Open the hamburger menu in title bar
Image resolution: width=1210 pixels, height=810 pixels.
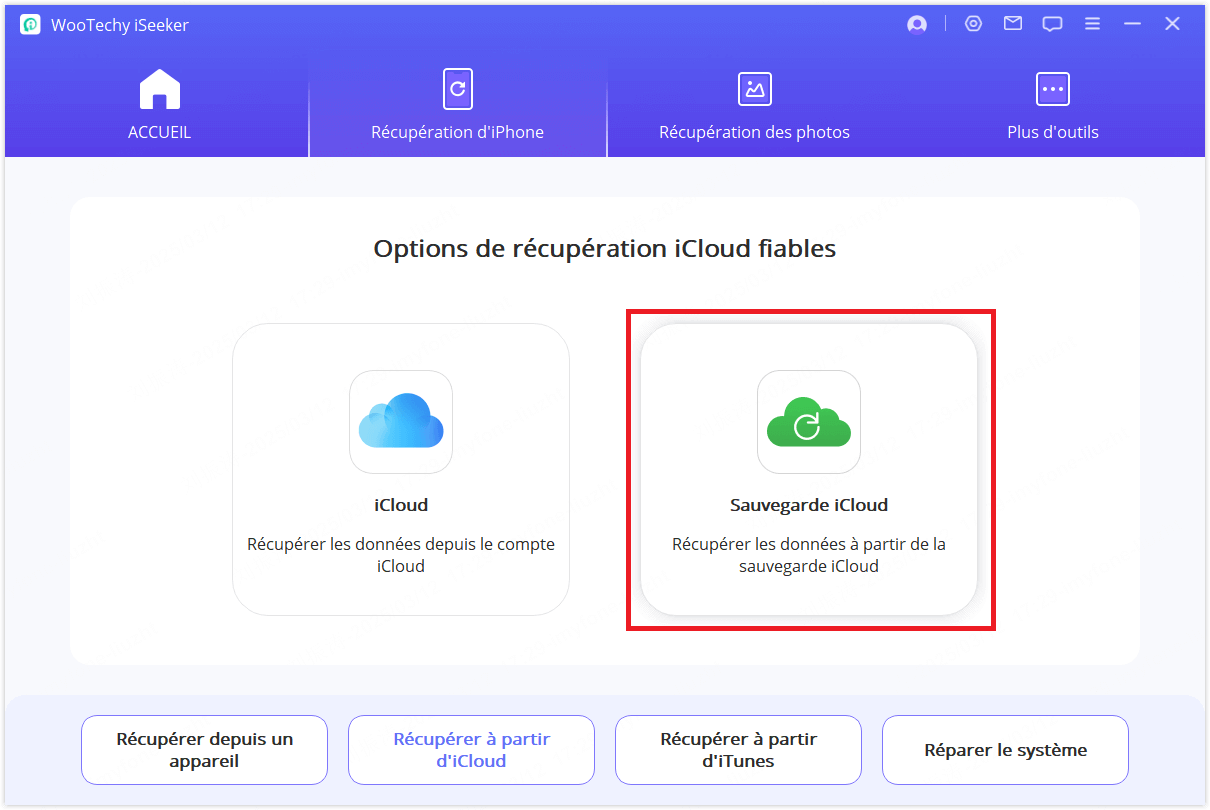1092,24
